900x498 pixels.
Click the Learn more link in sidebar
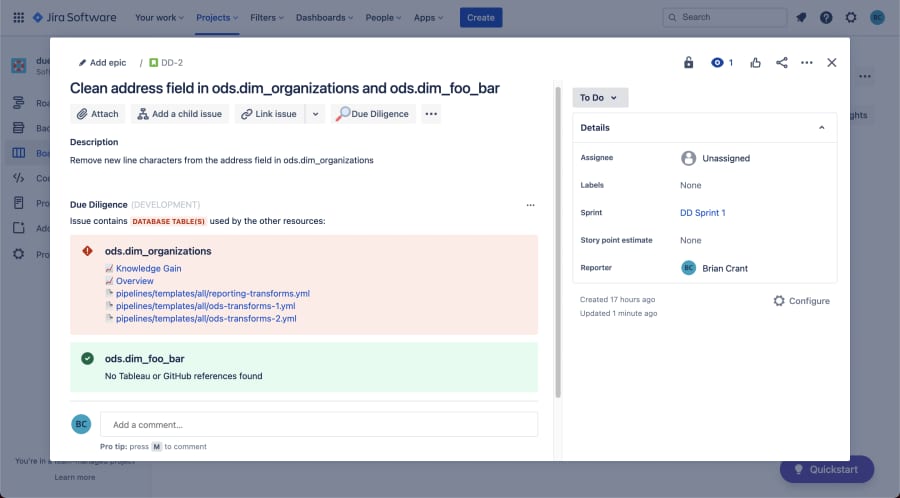(x=75, y=477)
